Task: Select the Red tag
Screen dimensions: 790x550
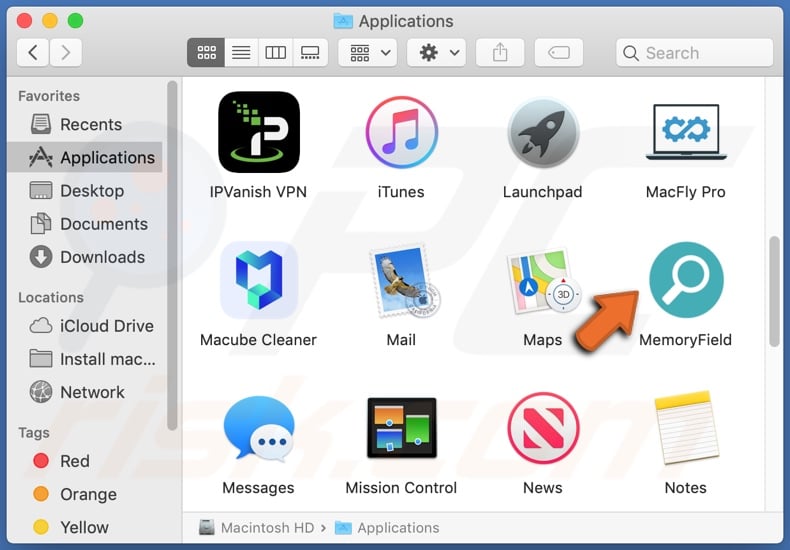Action: click(85, 461)
